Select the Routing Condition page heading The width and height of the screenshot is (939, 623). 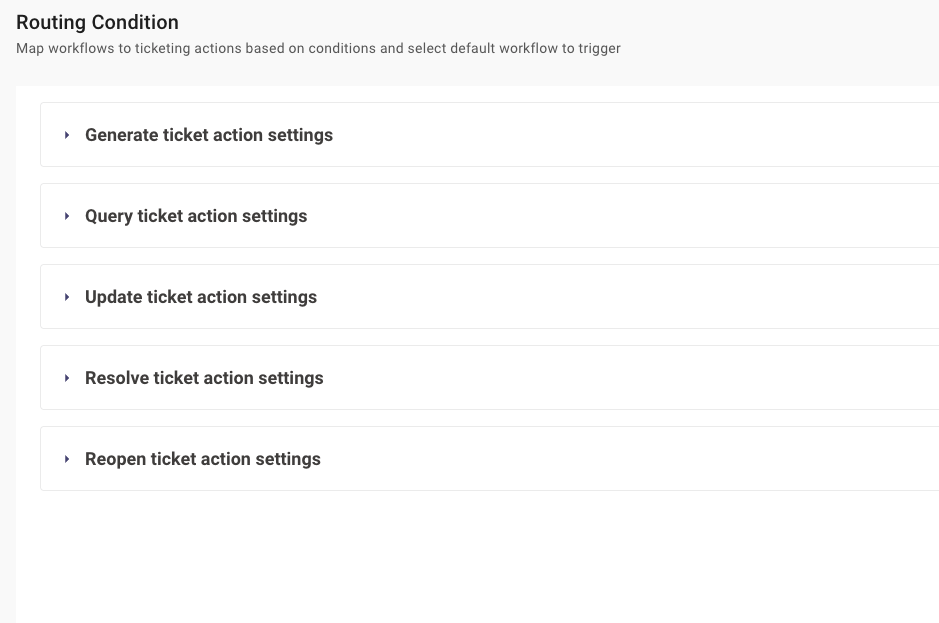pyautogui.click(x=97, y=22)
